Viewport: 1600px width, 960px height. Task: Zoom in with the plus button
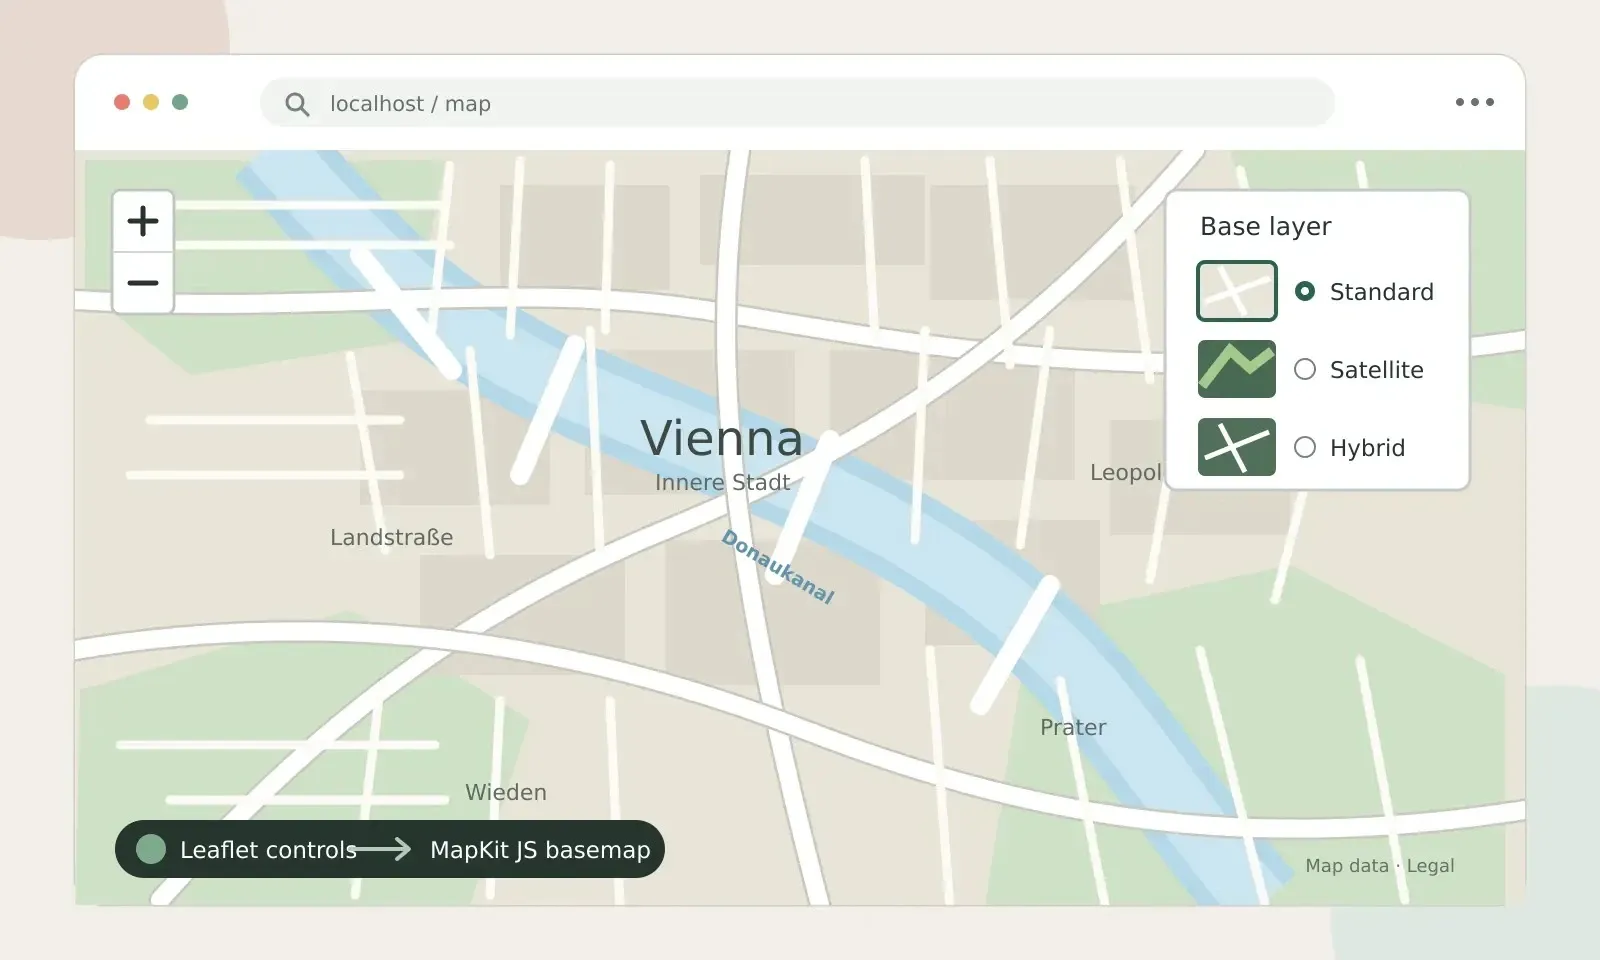pyautogui.click(x=143, y=221)
